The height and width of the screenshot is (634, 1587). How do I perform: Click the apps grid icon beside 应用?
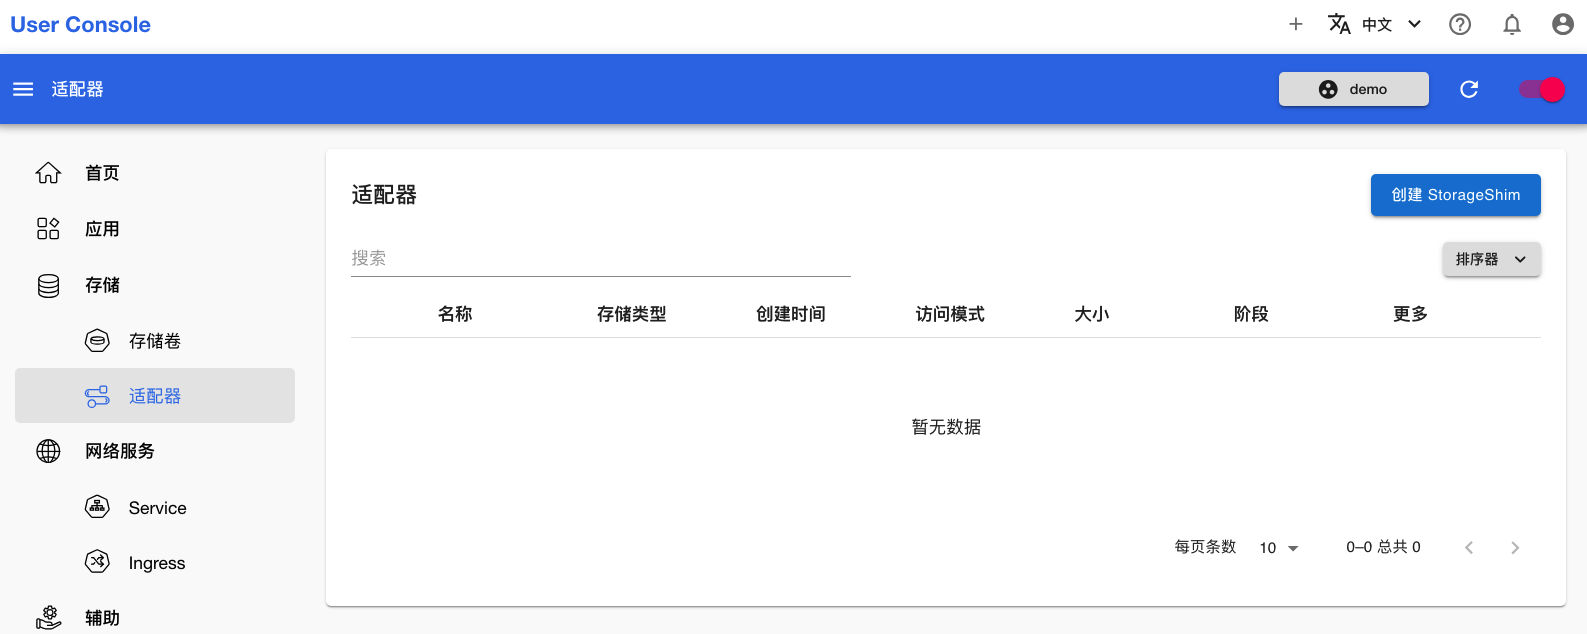[48, 229]
